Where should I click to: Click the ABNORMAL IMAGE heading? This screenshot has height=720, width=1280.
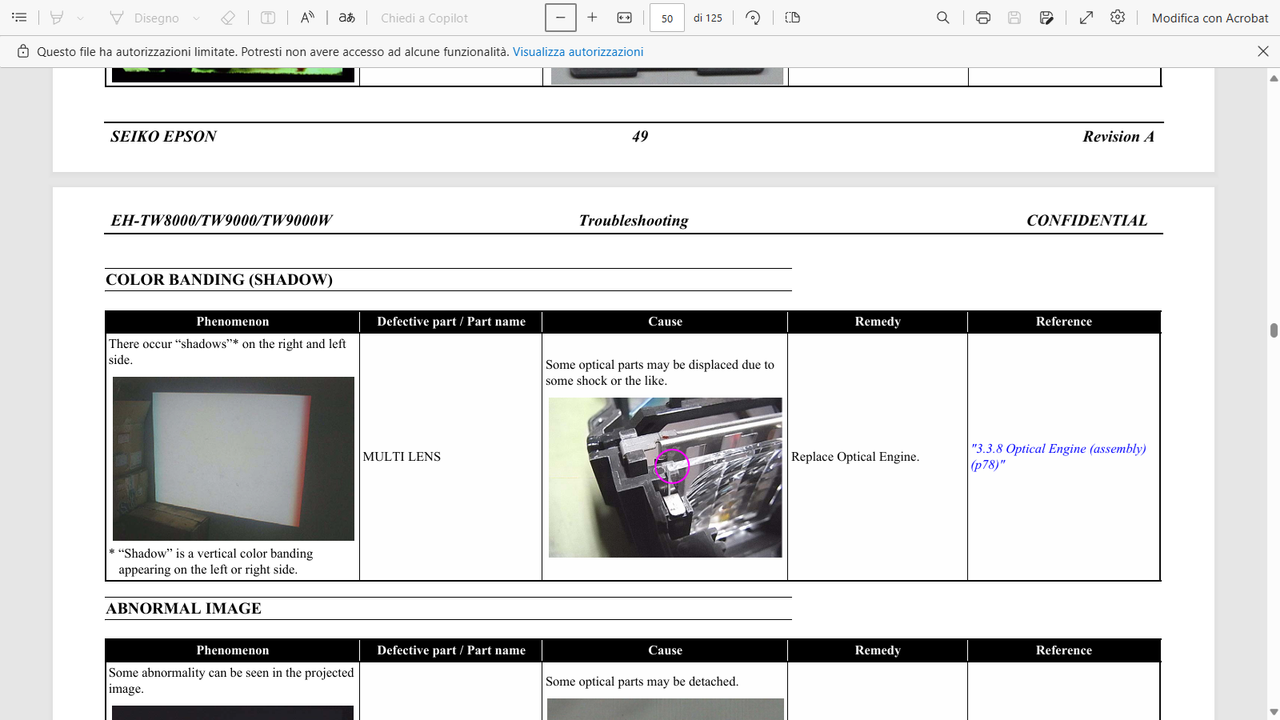click(183, 609)
